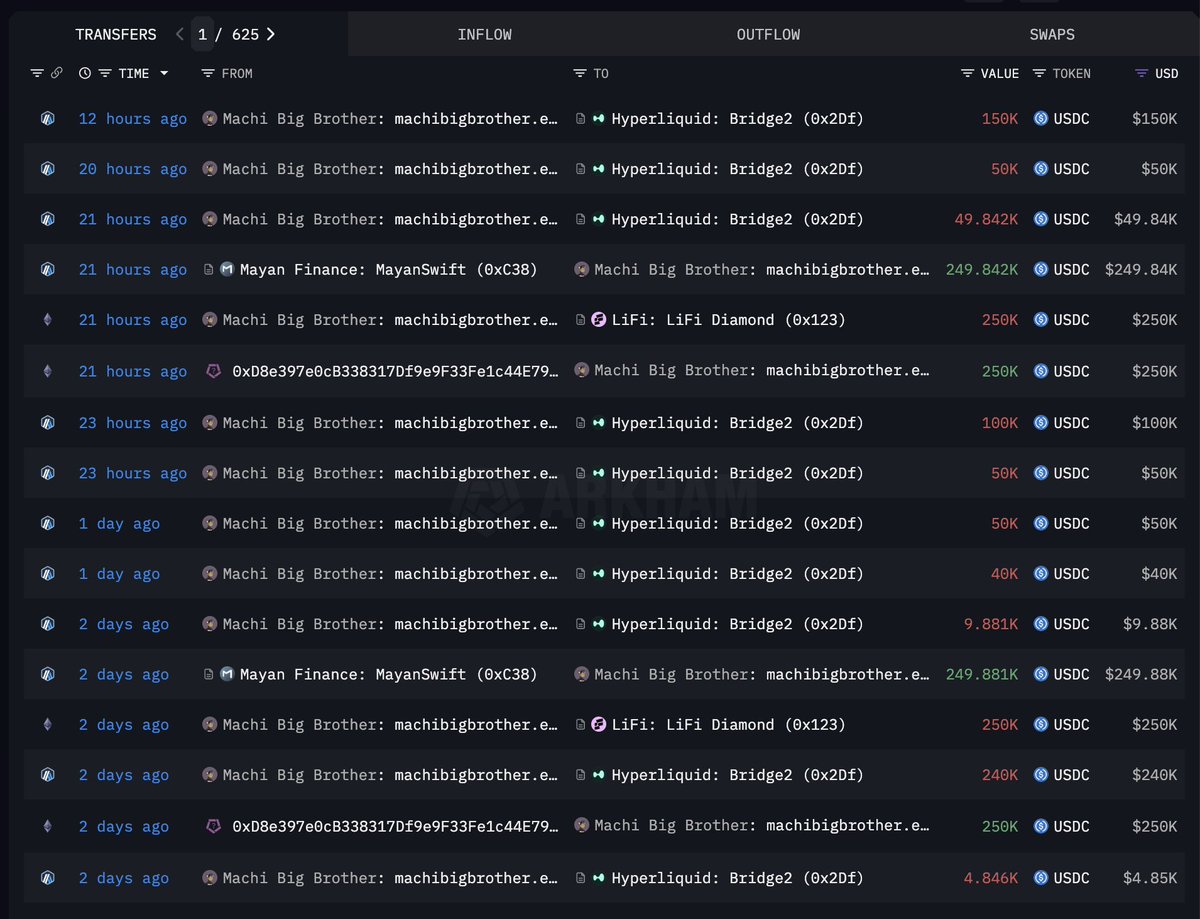This screenshot has width=1200, height=919.
Task: Click the Arbitrum chain icon in the 4.846K row
Action: point(47,878)
